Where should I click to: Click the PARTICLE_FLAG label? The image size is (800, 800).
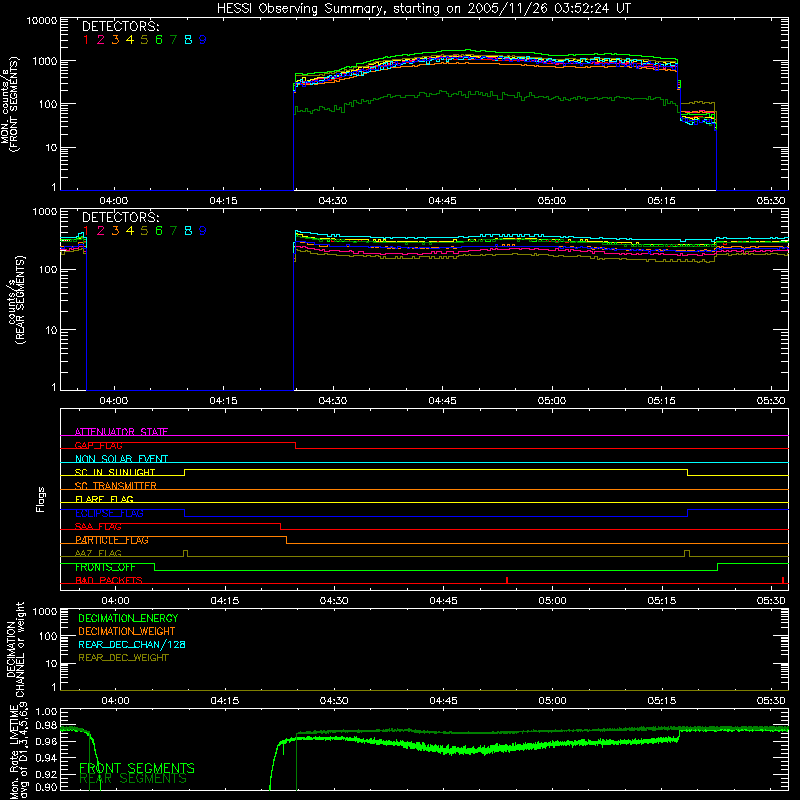[112, 540]
